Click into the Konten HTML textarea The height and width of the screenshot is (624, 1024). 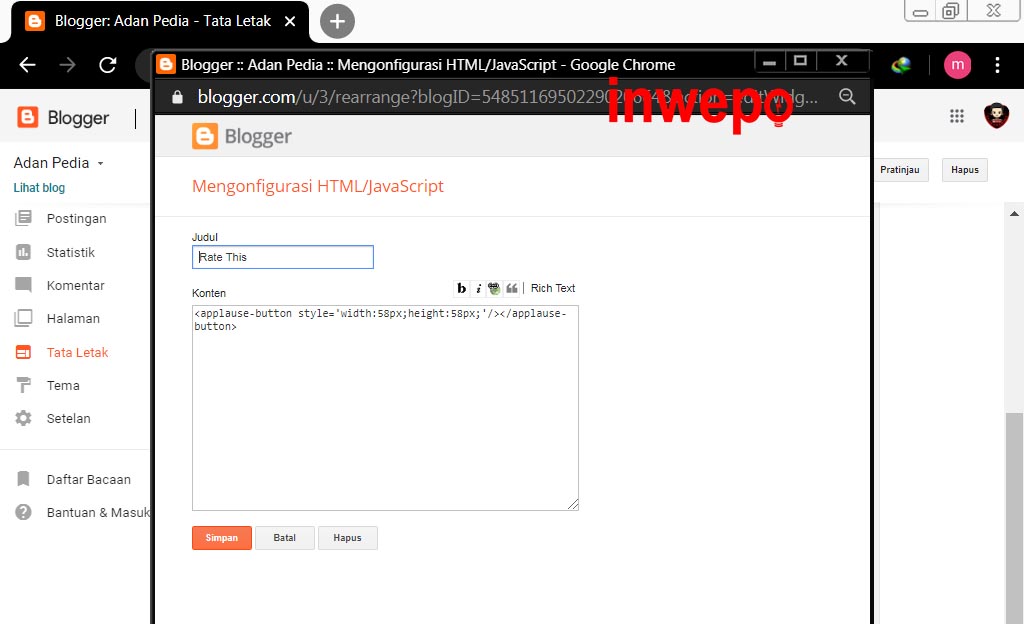[x=385, y=408]
